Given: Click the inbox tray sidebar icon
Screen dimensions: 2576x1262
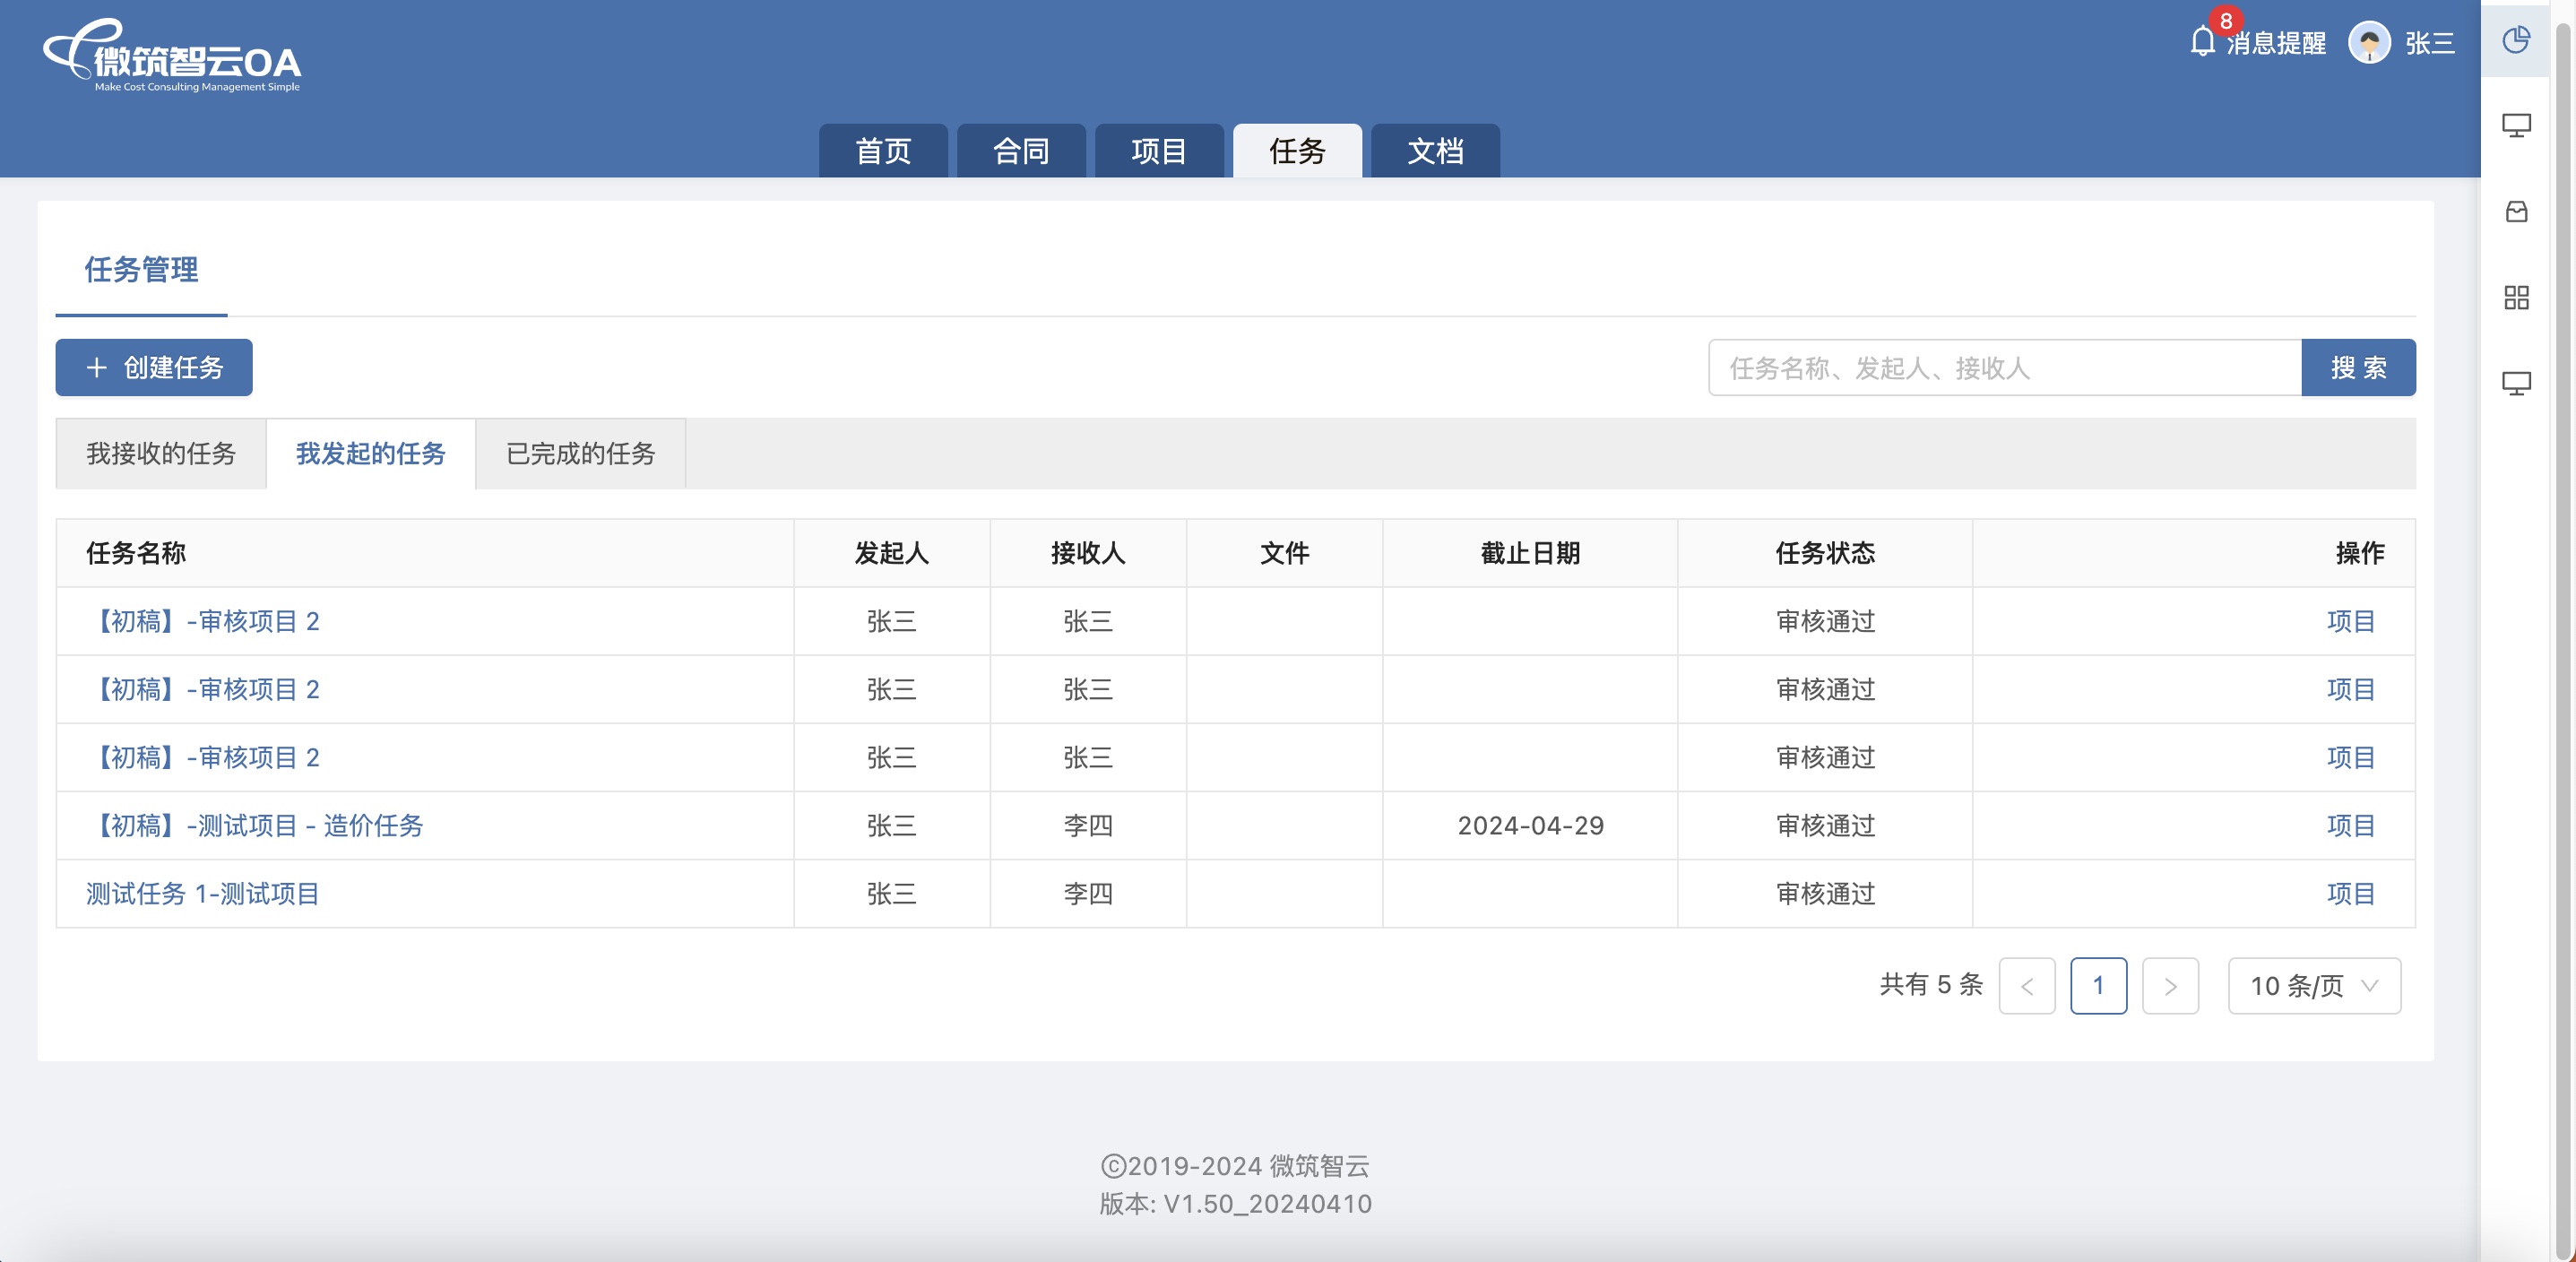Looking at the screenshot, I should coord(2515,212).
